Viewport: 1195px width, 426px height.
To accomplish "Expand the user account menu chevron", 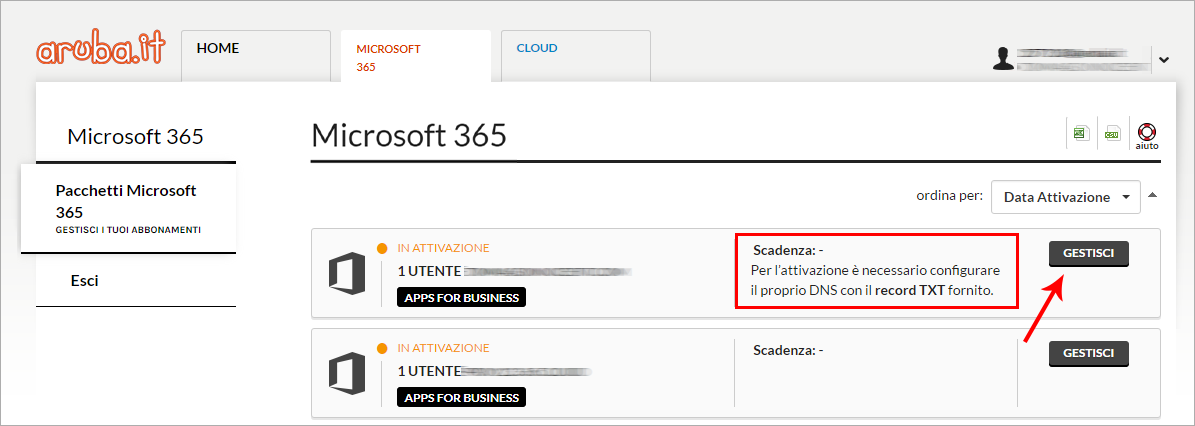I will [x=1163, y=60].
